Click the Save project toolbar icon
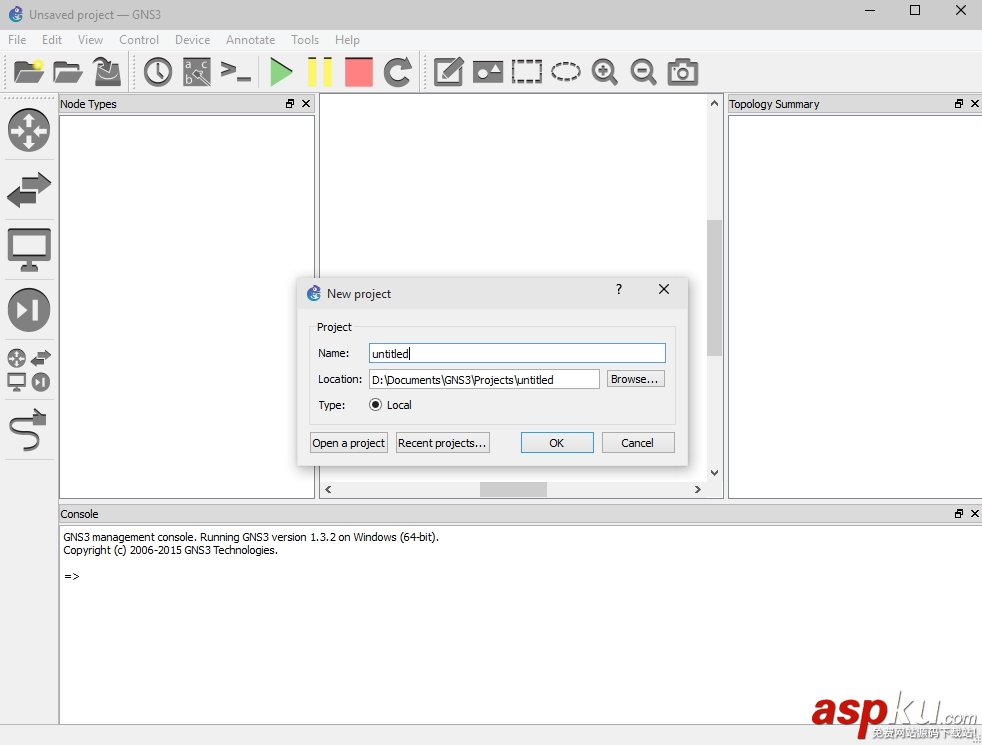 107,71
